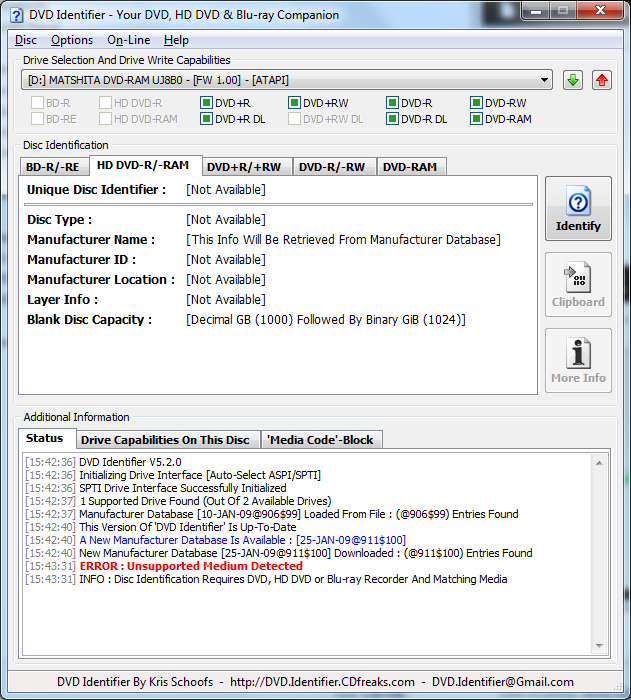Click the DVD.Identifier@Gmail.com email address

pos(503,682)
